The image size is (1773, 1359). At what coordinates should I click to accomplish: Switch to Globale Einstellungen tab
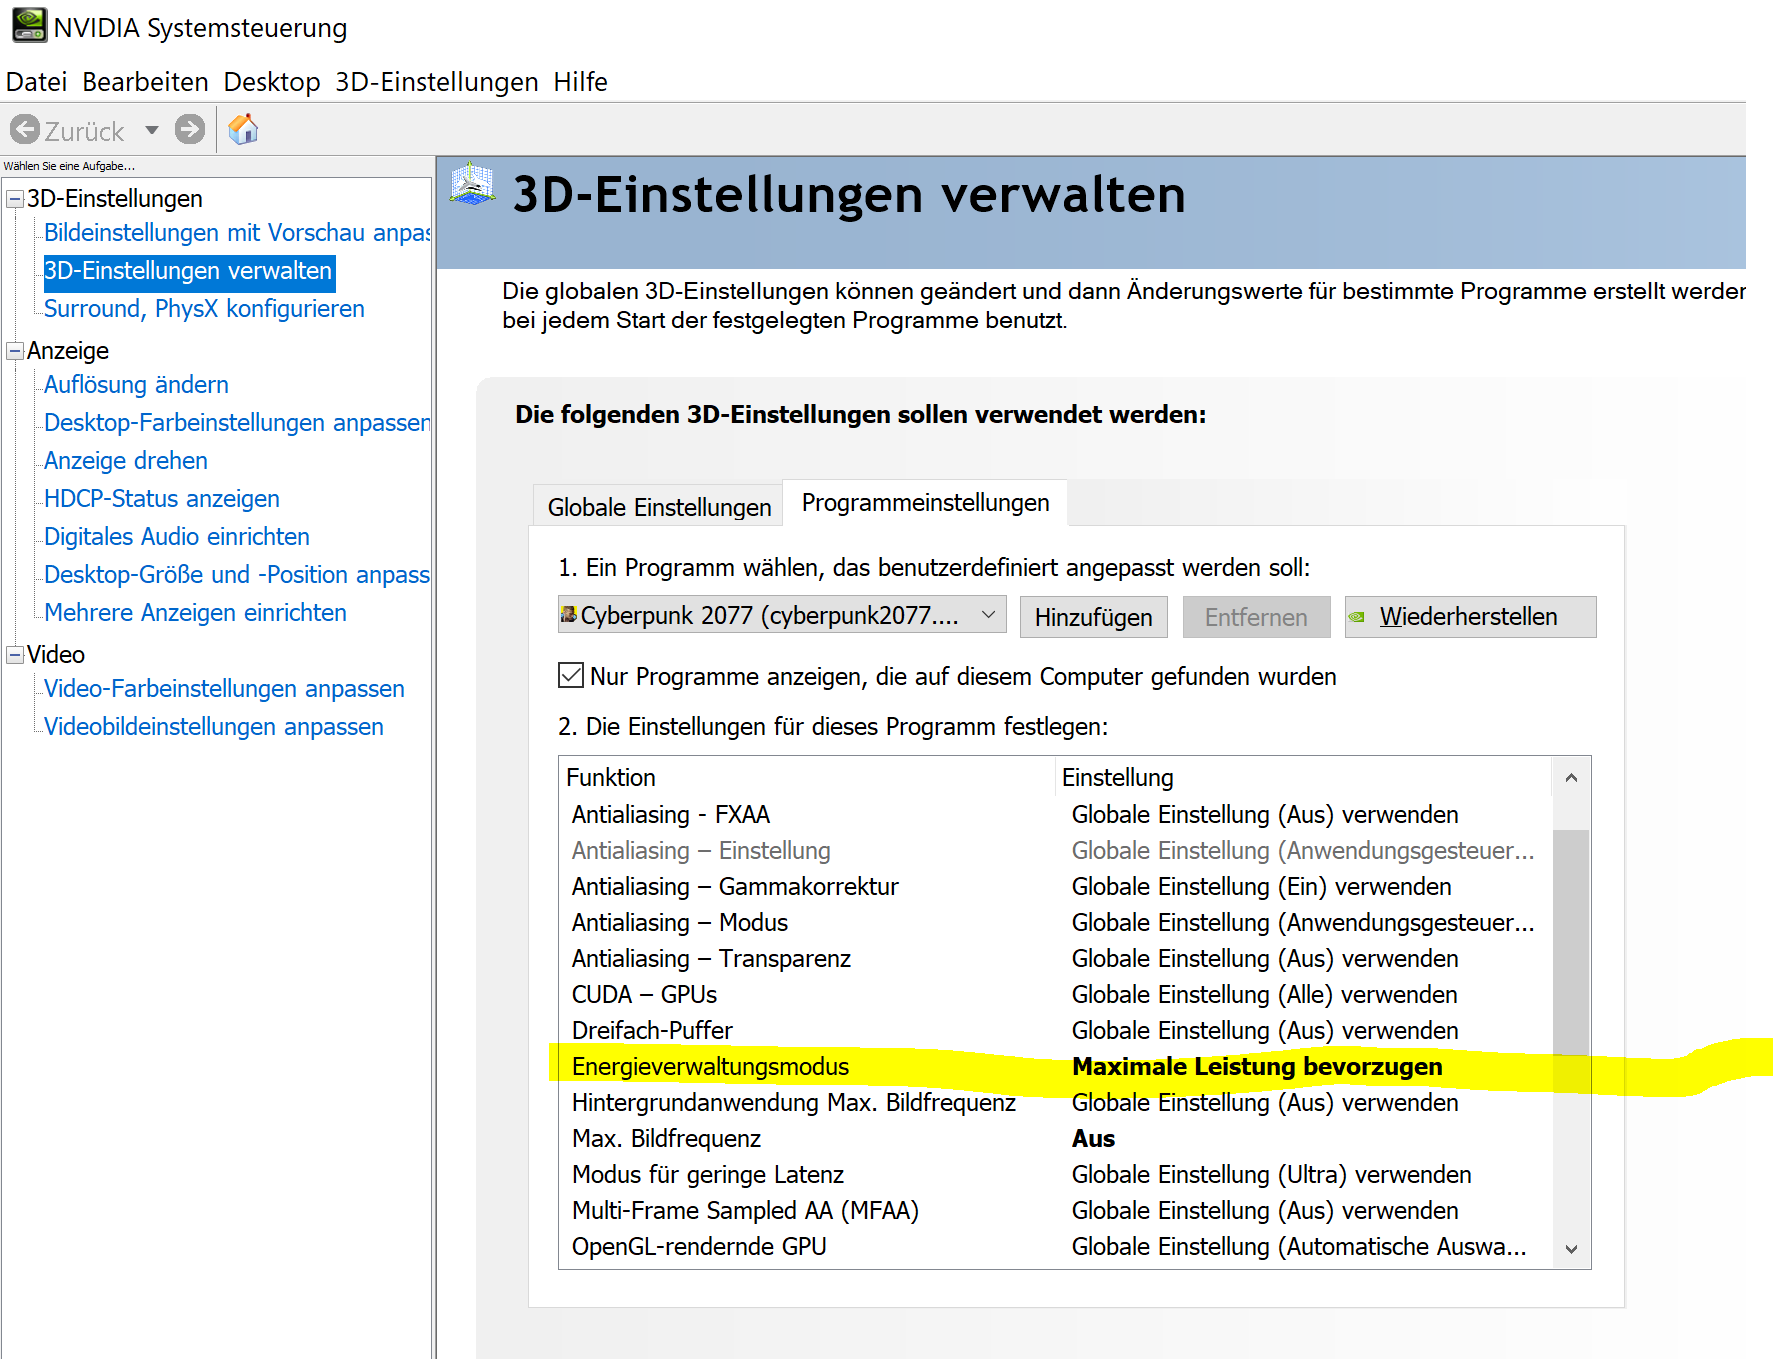(659, 507)
